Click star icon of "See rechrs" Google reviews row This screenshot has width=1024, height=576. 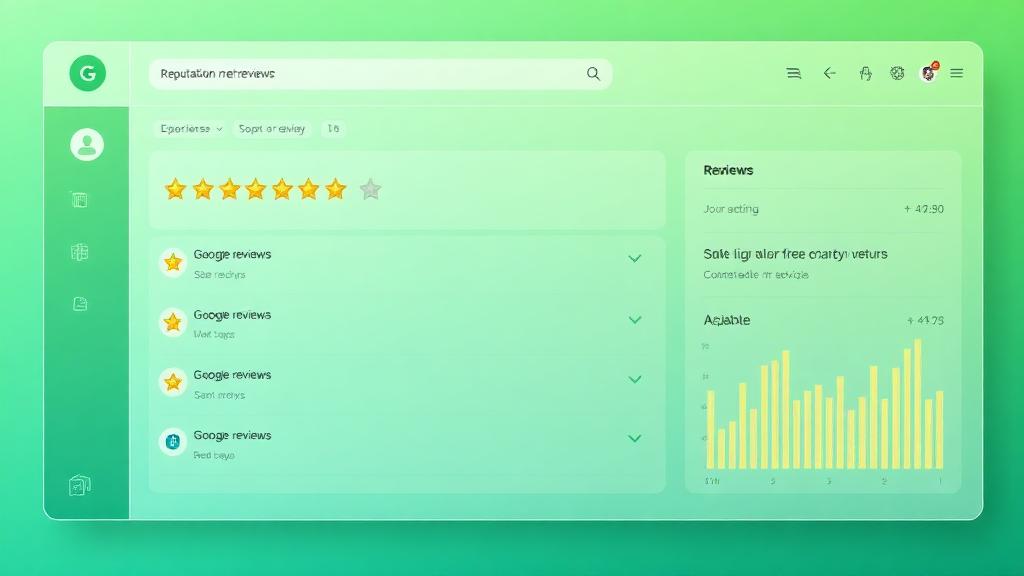pos(173,263)
